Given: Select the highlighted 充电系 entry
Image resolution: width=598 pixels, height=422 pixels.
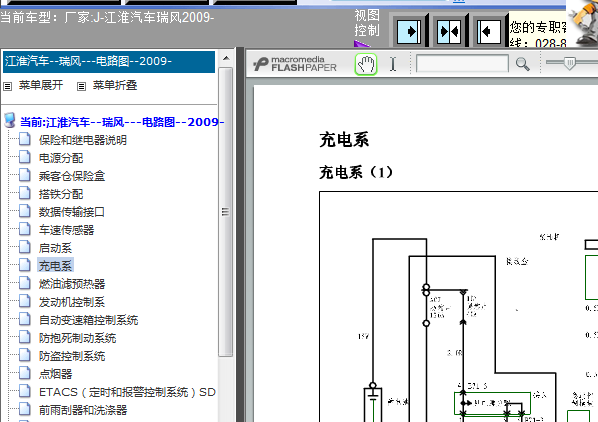Looking at the screenshot, I should 55,266.
